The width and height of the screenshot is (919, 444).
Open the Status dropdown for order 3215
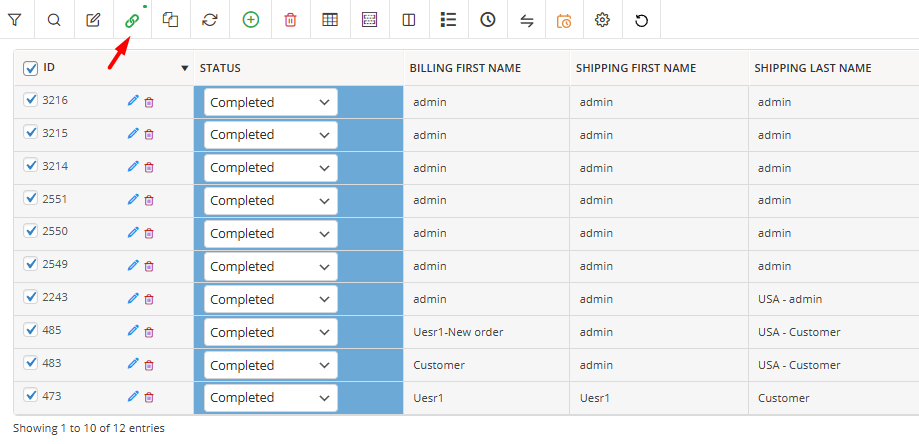[x=271, y=135]
